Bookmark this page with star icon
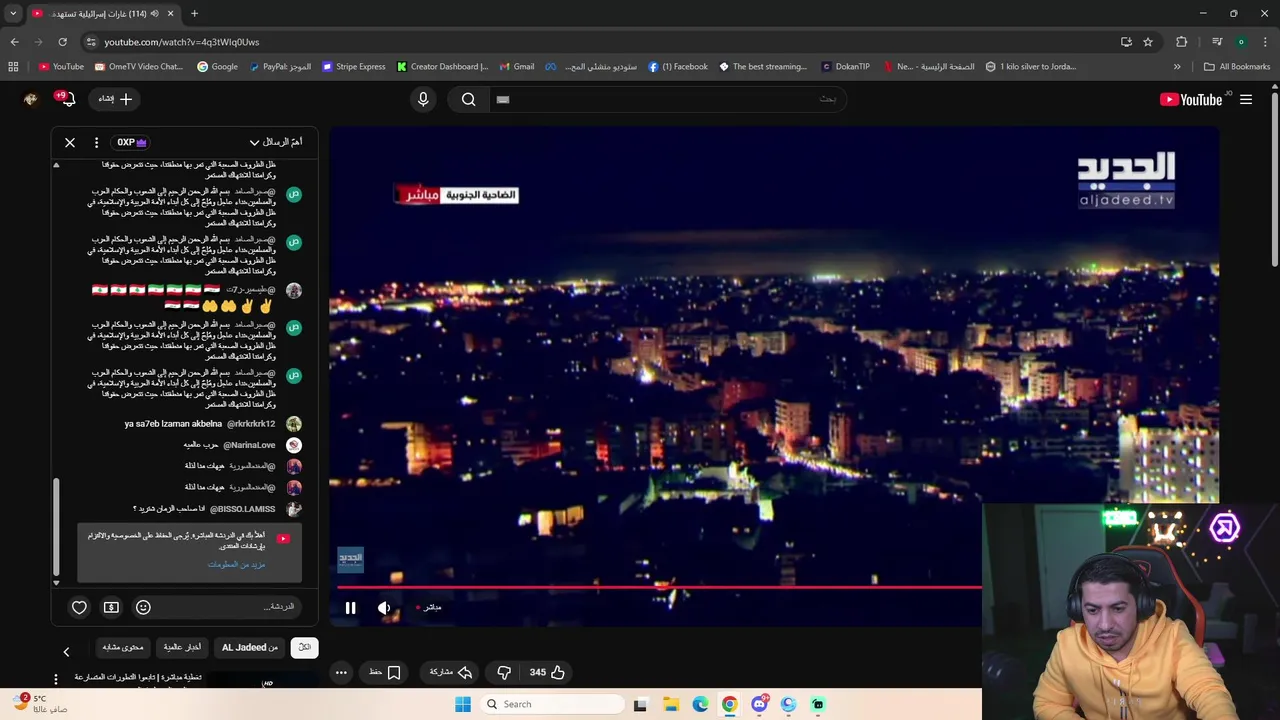The width and height of the screenshot is (1280, 720). (1148, 42)
